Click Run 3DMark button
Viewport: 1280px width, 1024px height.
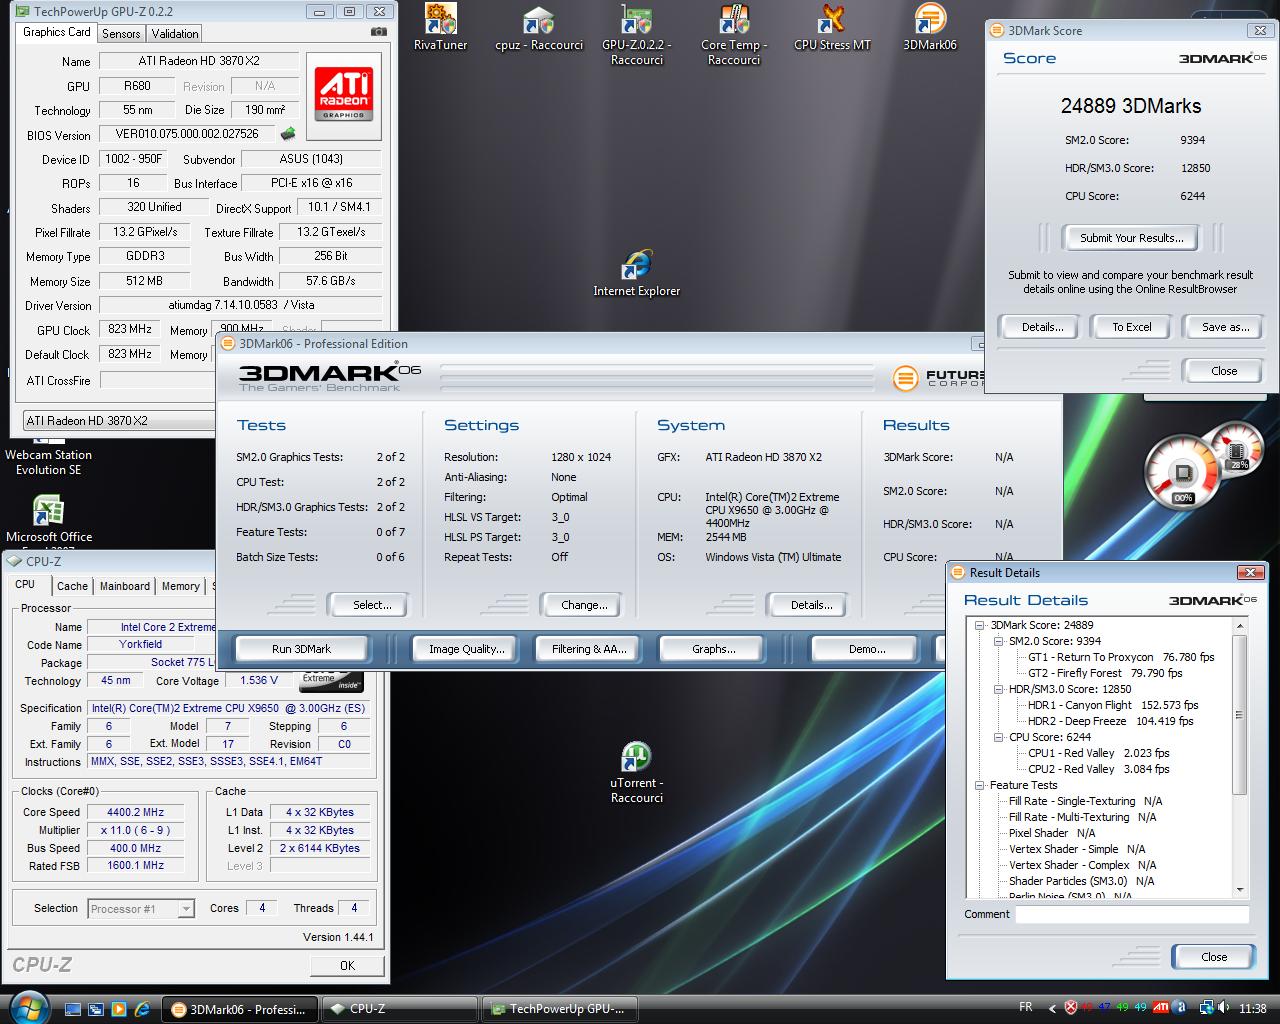[301, 649]
